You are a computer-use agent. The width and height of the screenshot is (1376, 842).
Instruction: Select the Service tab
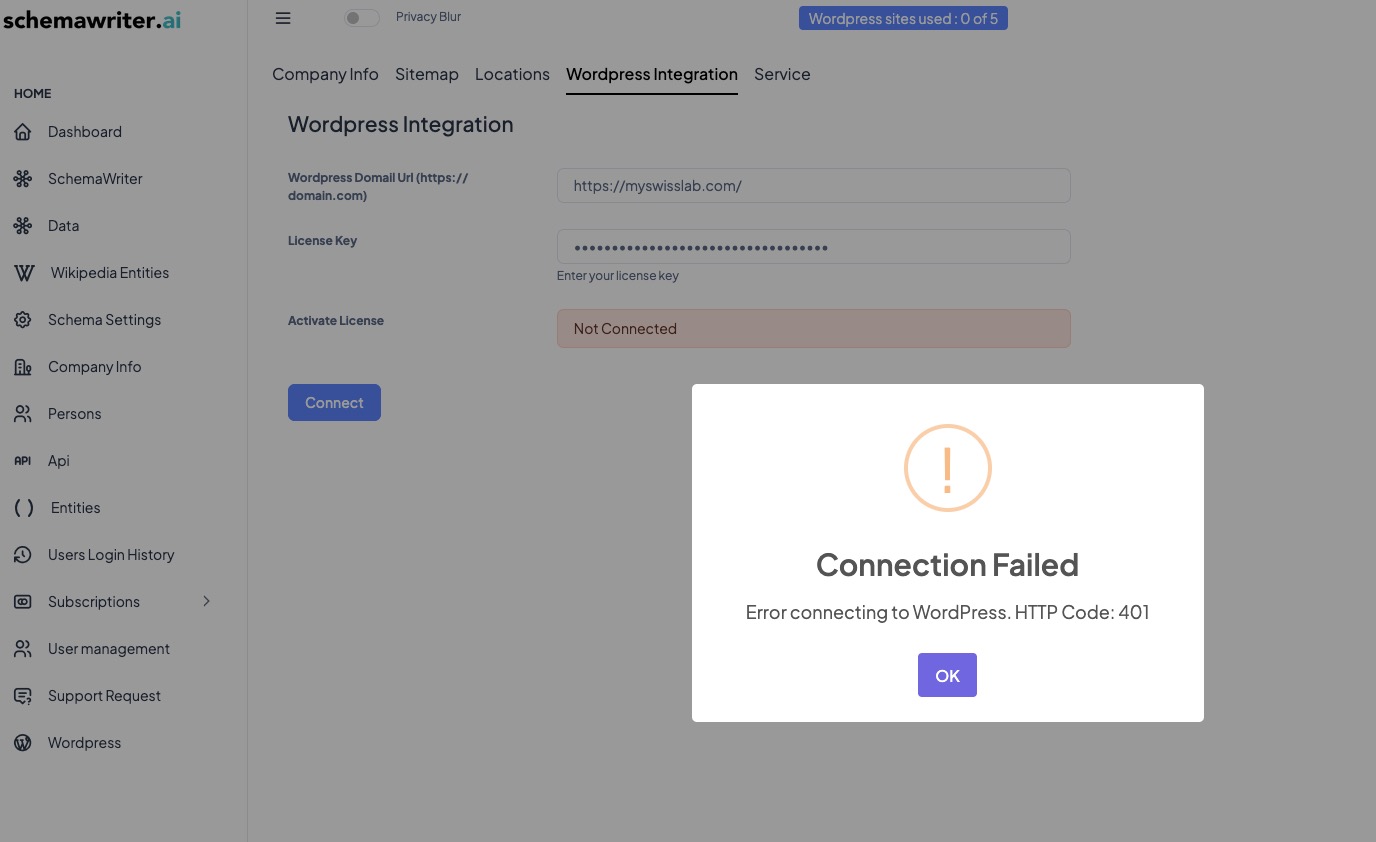pos(782,75)
